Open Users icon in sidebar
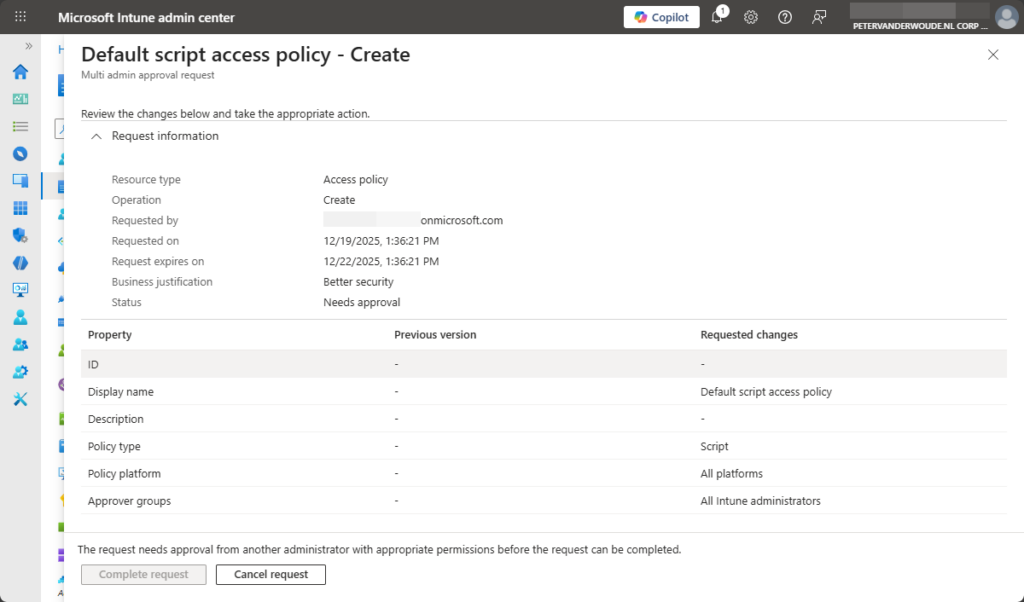 pyautogui.click(x=20, y=317)
